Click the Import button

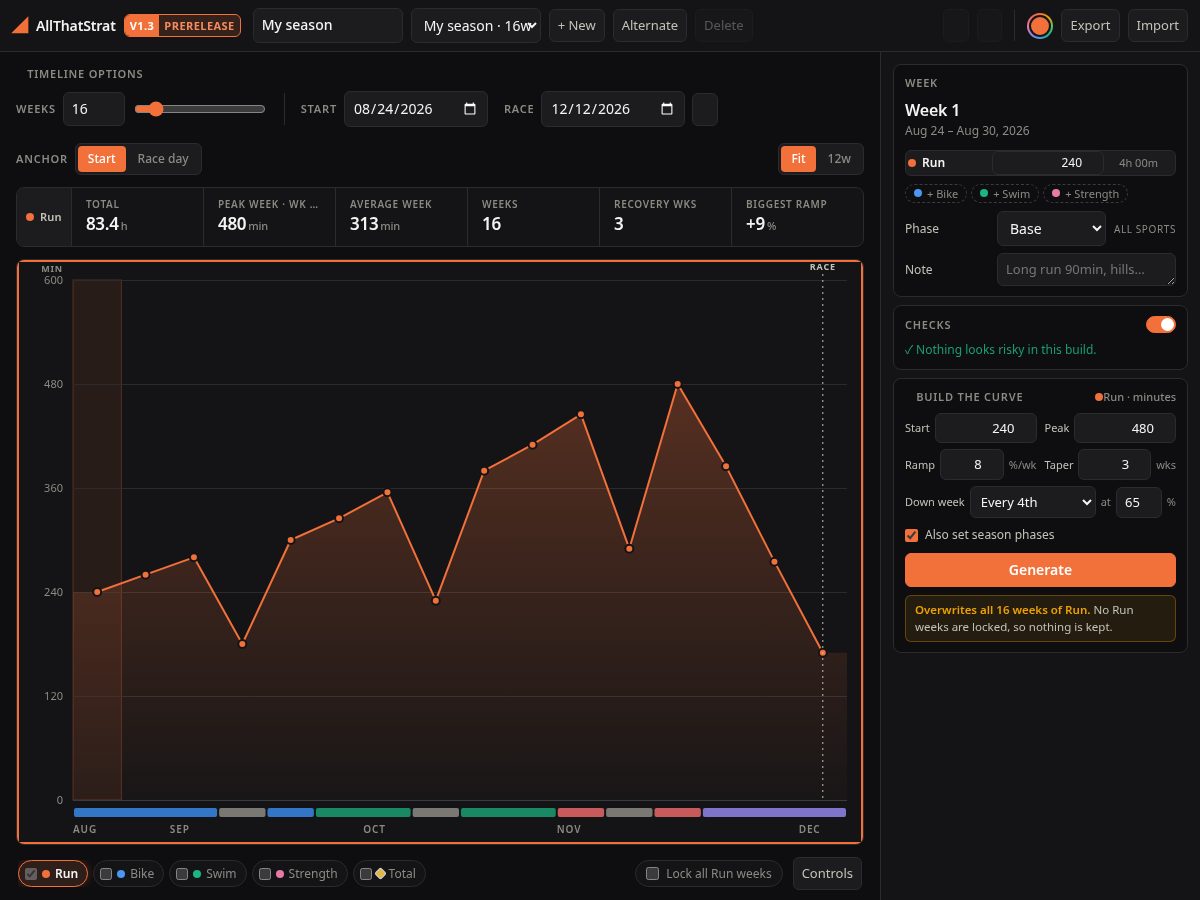tap(1158, 26)
